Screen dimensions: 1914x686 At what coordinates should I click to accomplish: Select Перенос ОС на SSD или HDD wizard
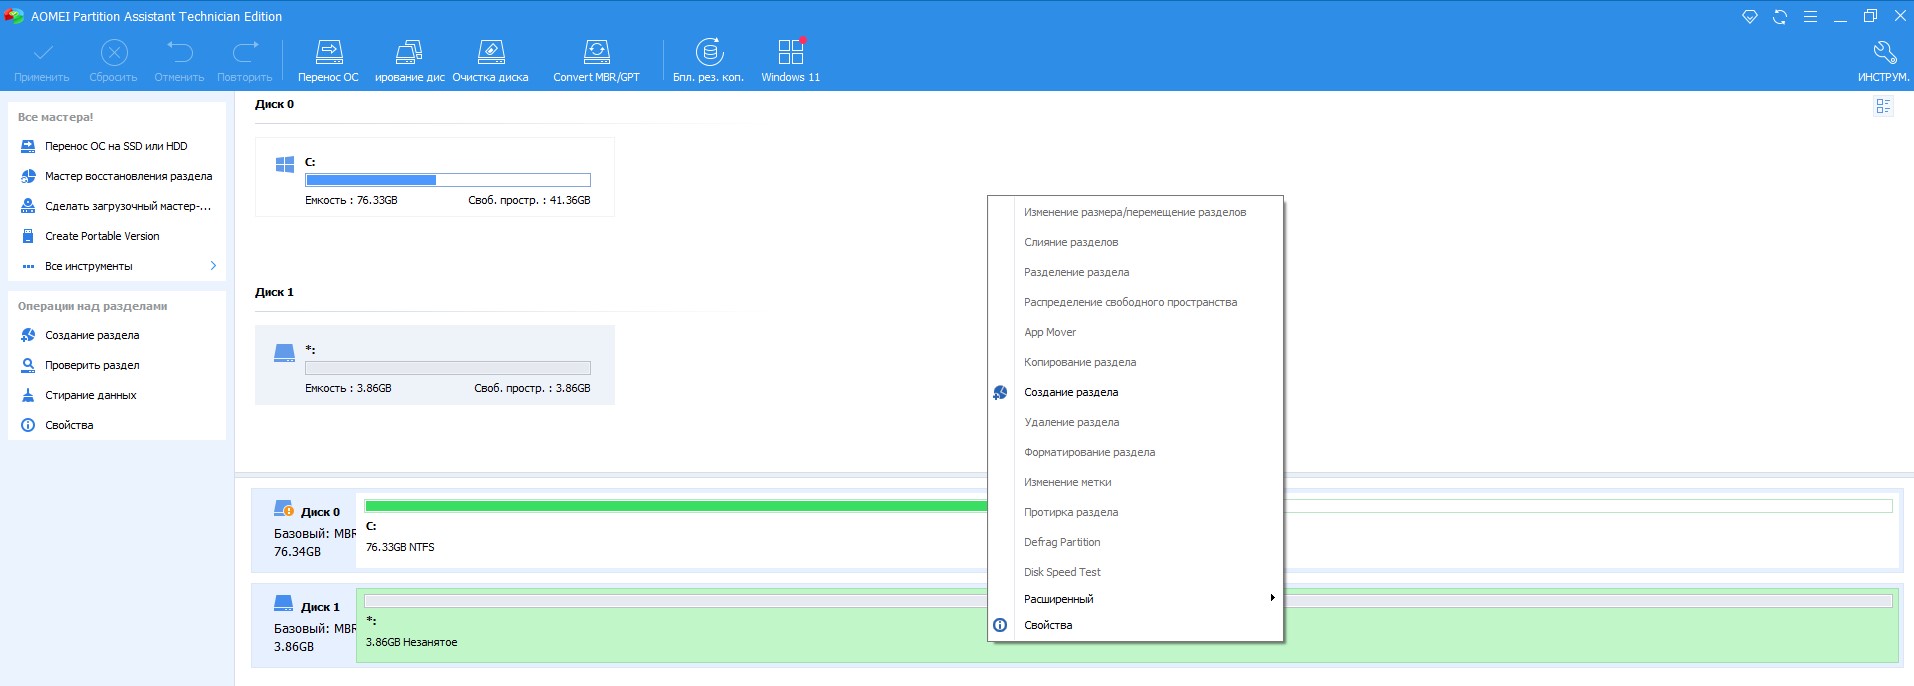(116, 146)
